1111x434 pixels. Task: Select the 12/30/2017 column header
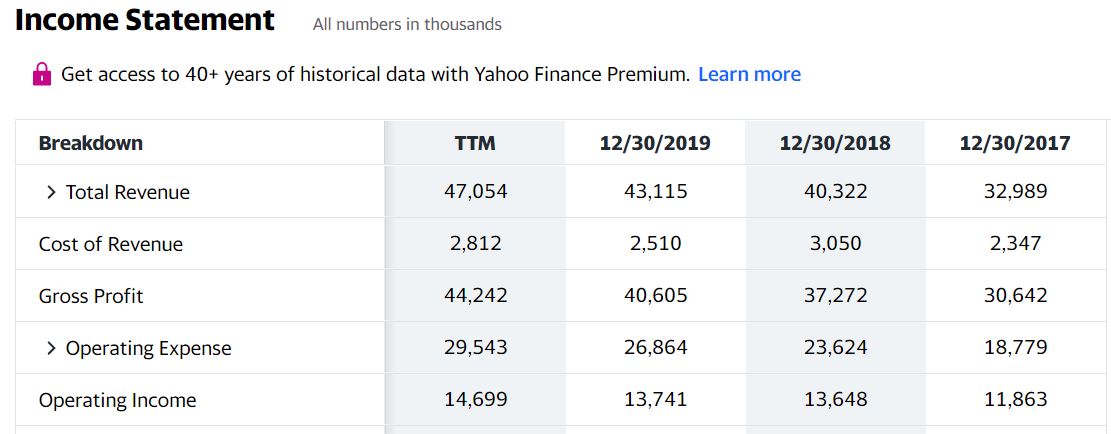point(1015,143)
